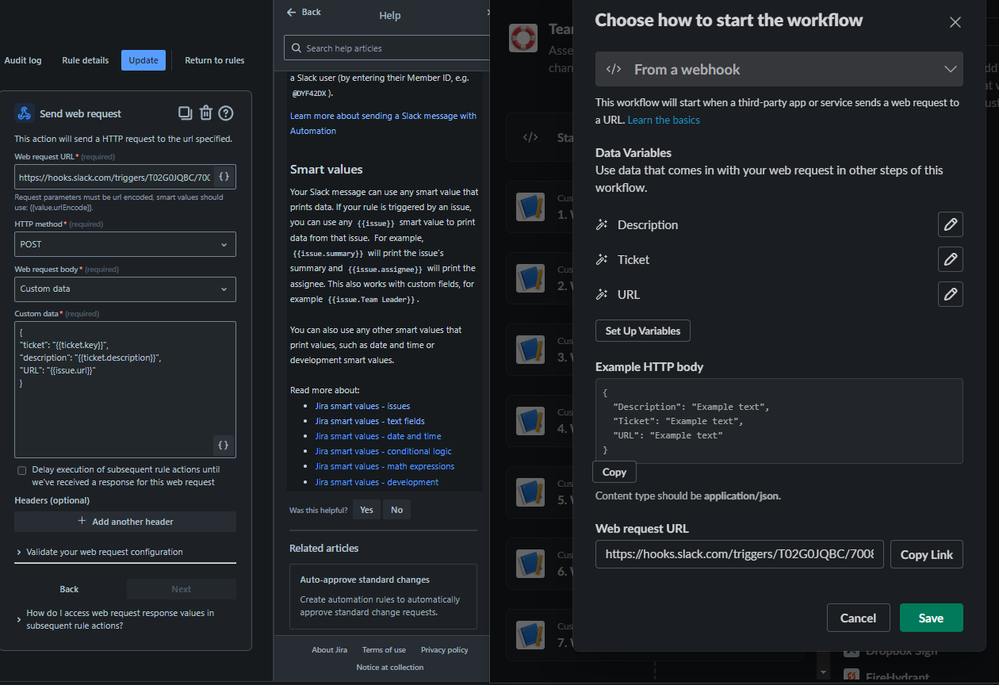Screen dimensions: 999x685
Task: Click the Update button
Action: click(x=143, y=60)
